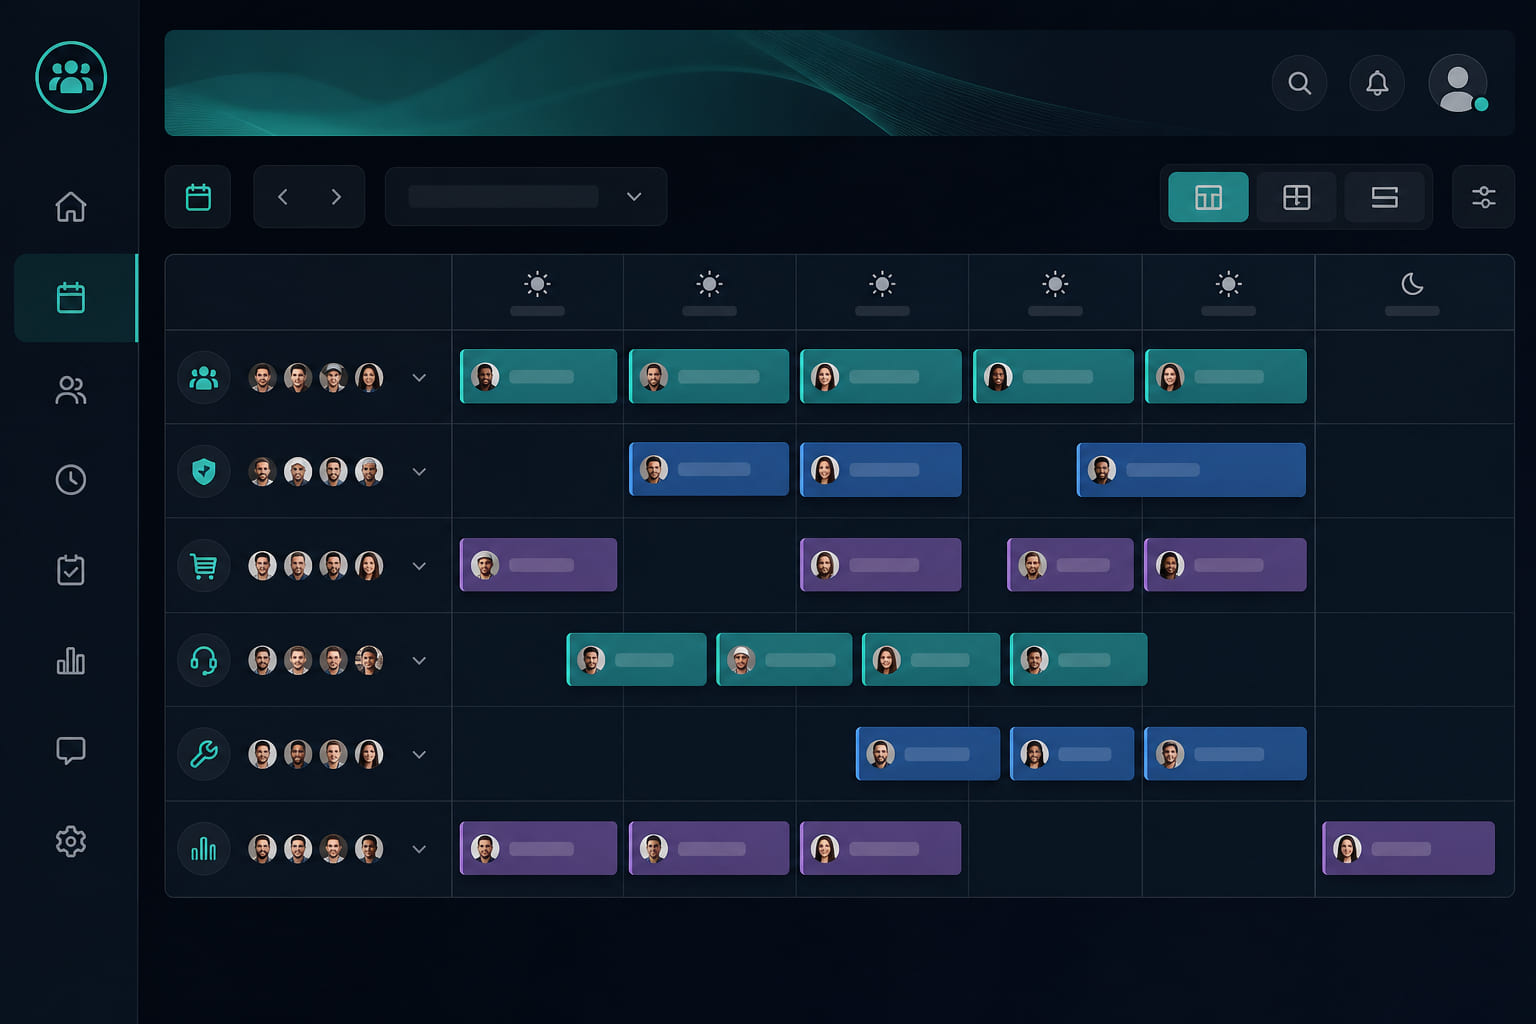Open the settings gear in sidebar
Screen dimensions: 1536x1024
(71, 841)
